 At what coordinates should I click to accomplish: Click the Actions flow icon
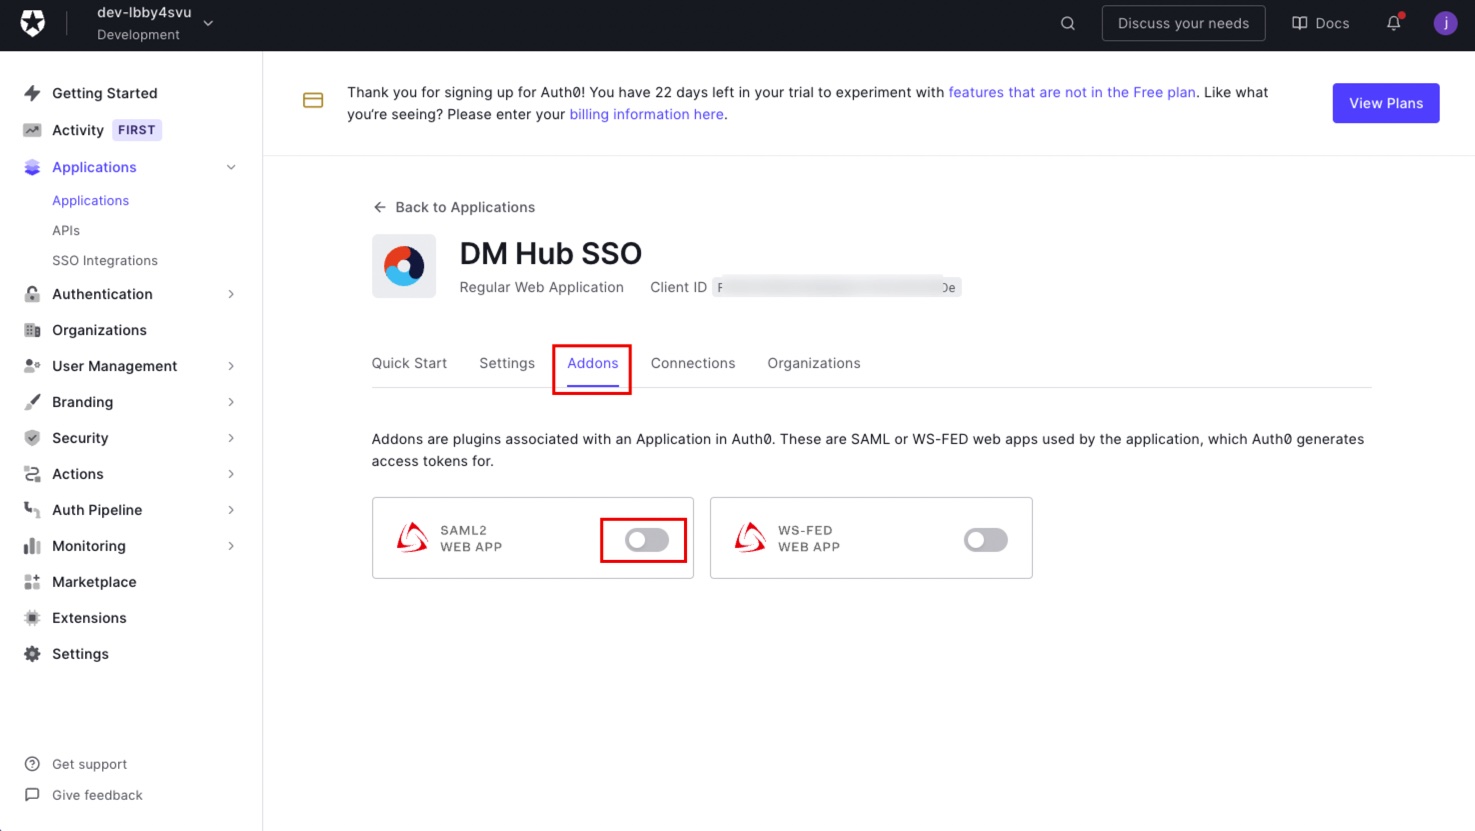[32, 474]
